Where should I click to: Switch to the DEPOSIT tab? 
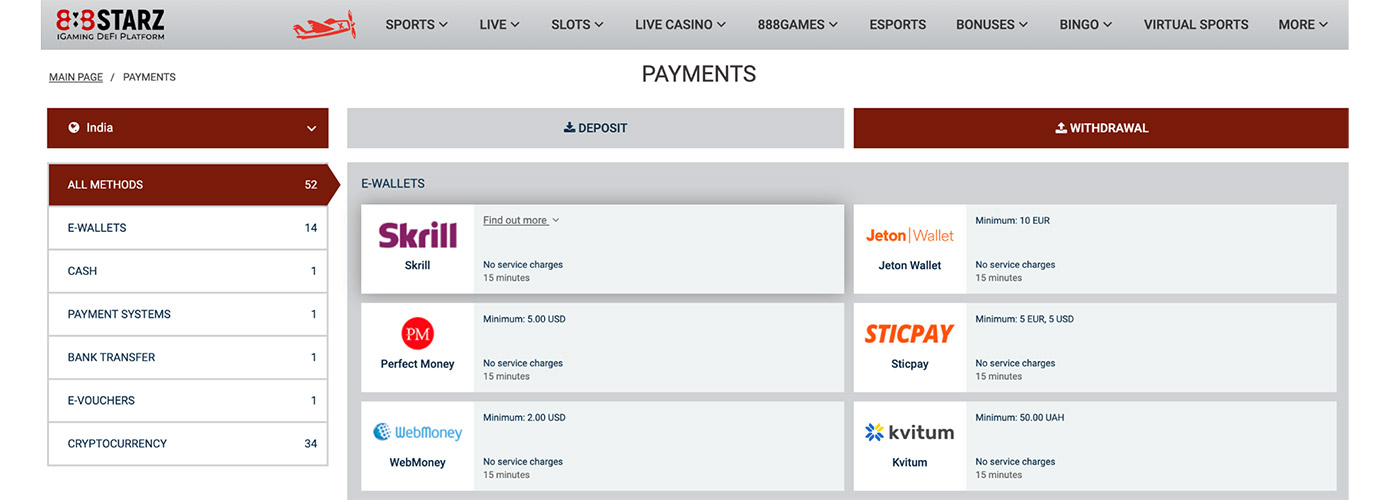pos(595,128)
